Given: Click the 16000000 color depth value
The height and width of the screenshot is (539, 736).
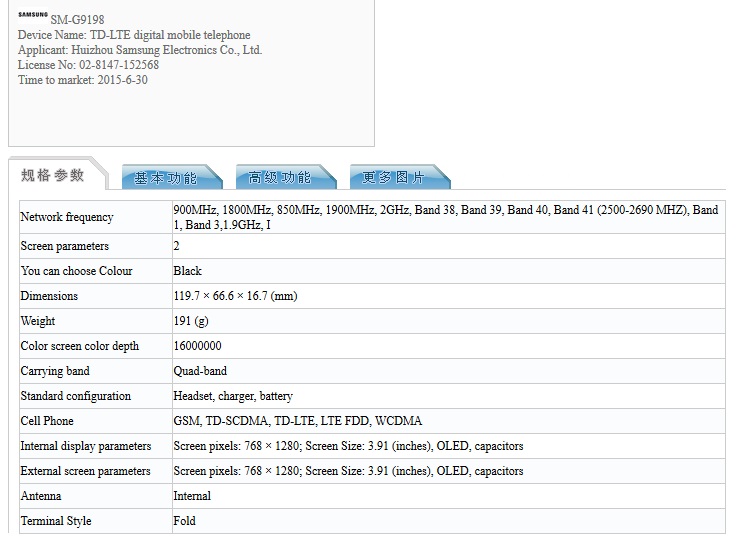Looking at the screenshot, I should [x=197, y=346].
